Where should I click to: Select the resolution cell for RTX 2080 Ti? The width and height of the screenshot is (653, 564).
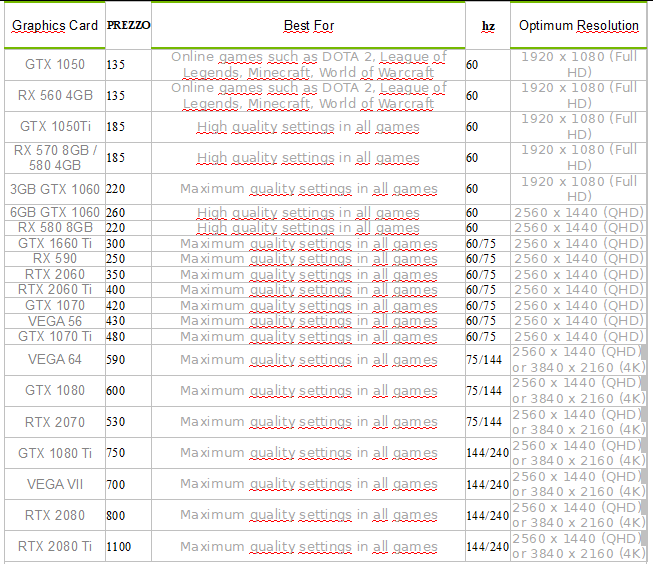pos(579,547)
